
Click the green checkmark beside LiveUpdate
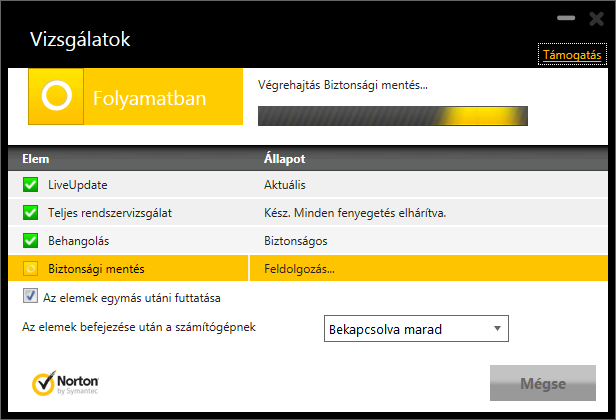30,185
